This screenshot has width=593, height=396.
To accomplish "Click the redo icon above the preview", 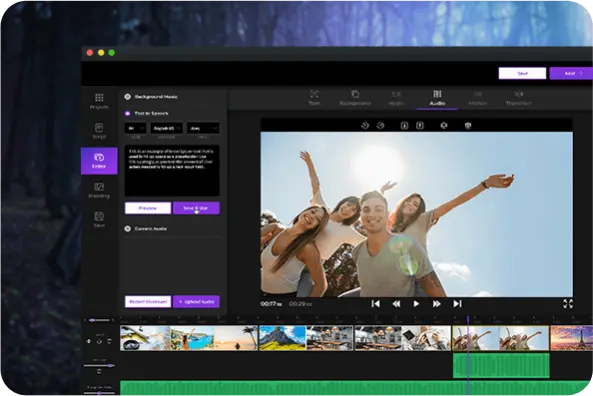I will pyautogui.click(x=380, y=126).
